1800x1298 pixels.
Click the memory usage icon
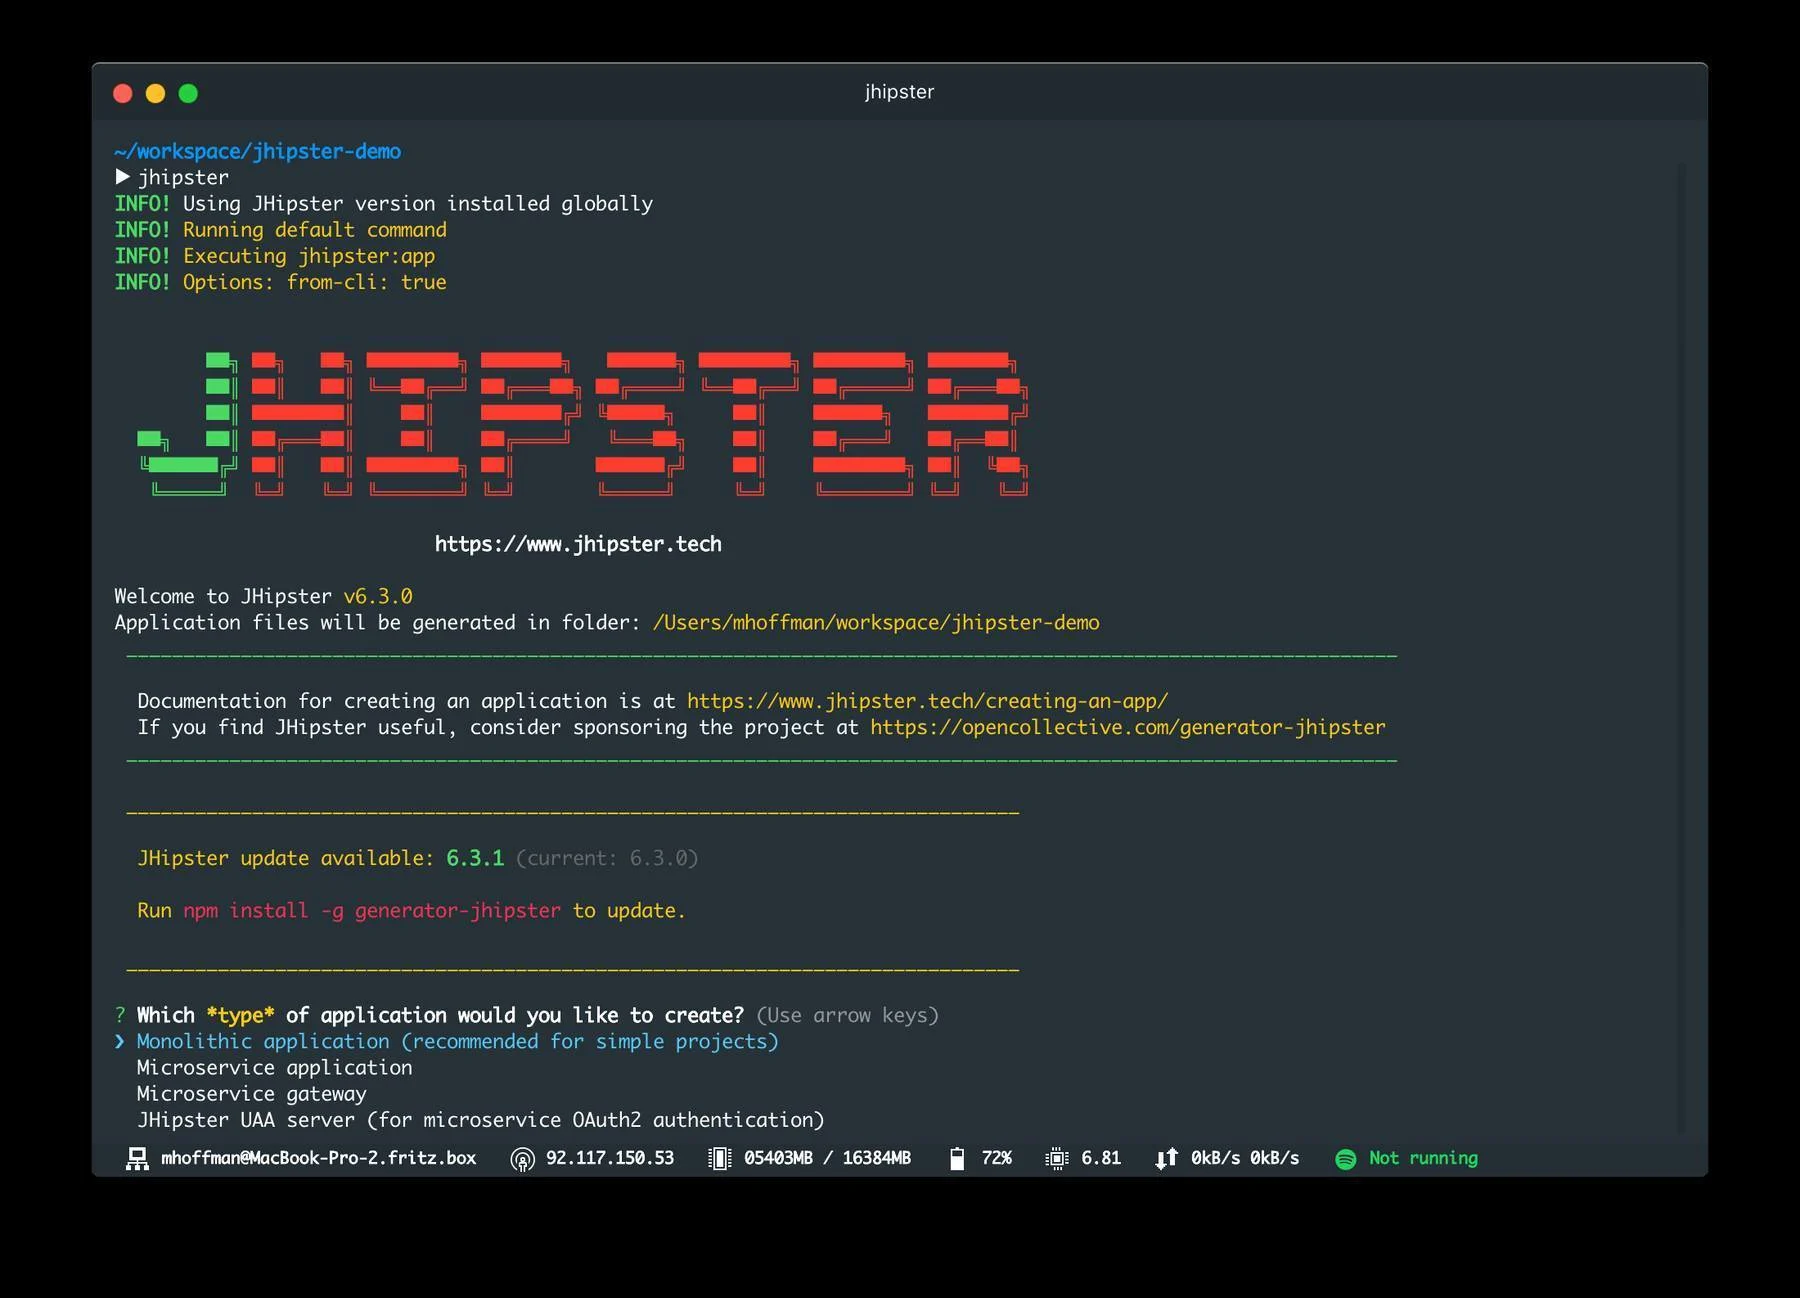[x=719, y=1158]
